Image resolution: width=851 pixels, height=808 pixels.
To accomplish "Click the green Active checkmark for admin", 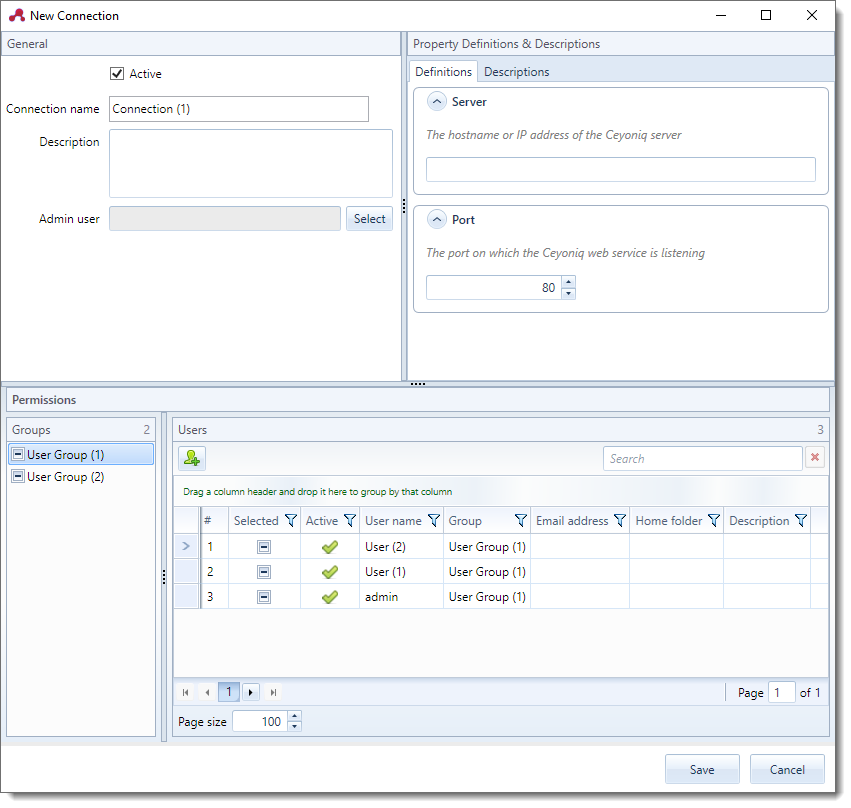I will [329, 597].
